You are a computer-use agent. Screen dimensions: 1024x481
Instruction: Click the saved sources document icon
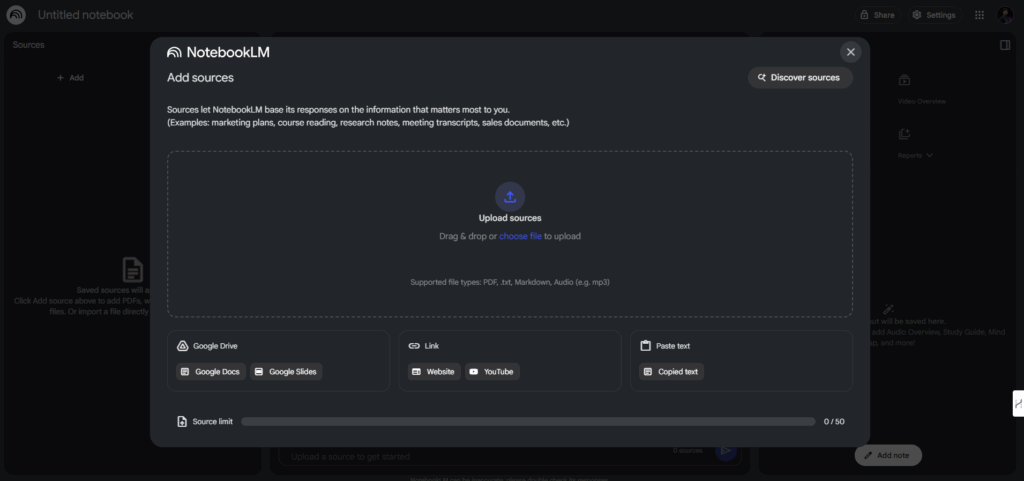click(x=133, y=270)
